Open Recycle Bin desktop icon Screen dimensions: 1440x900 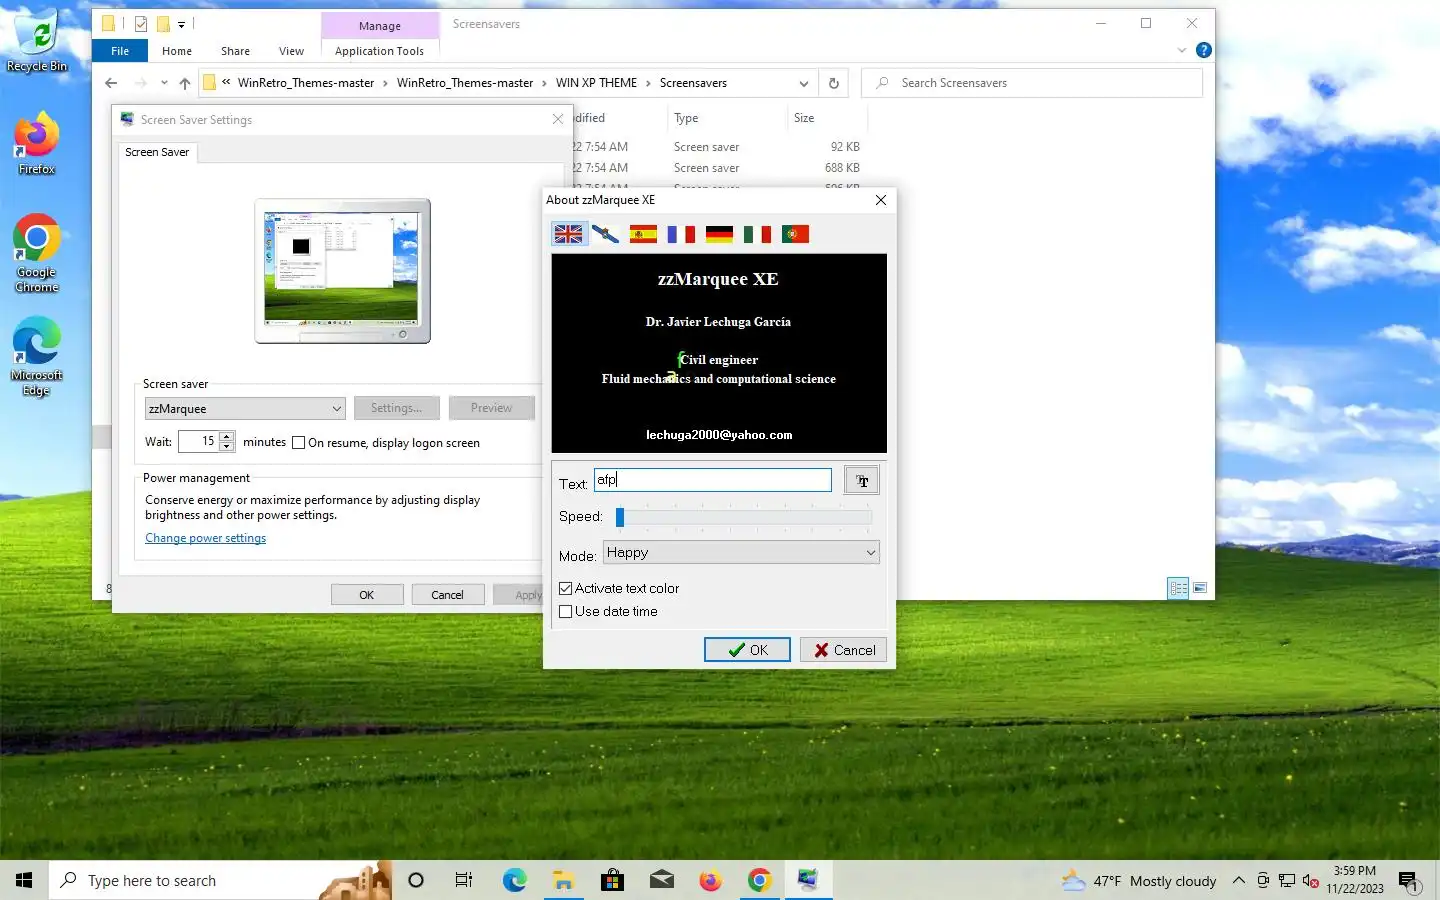tap(37, 42)
